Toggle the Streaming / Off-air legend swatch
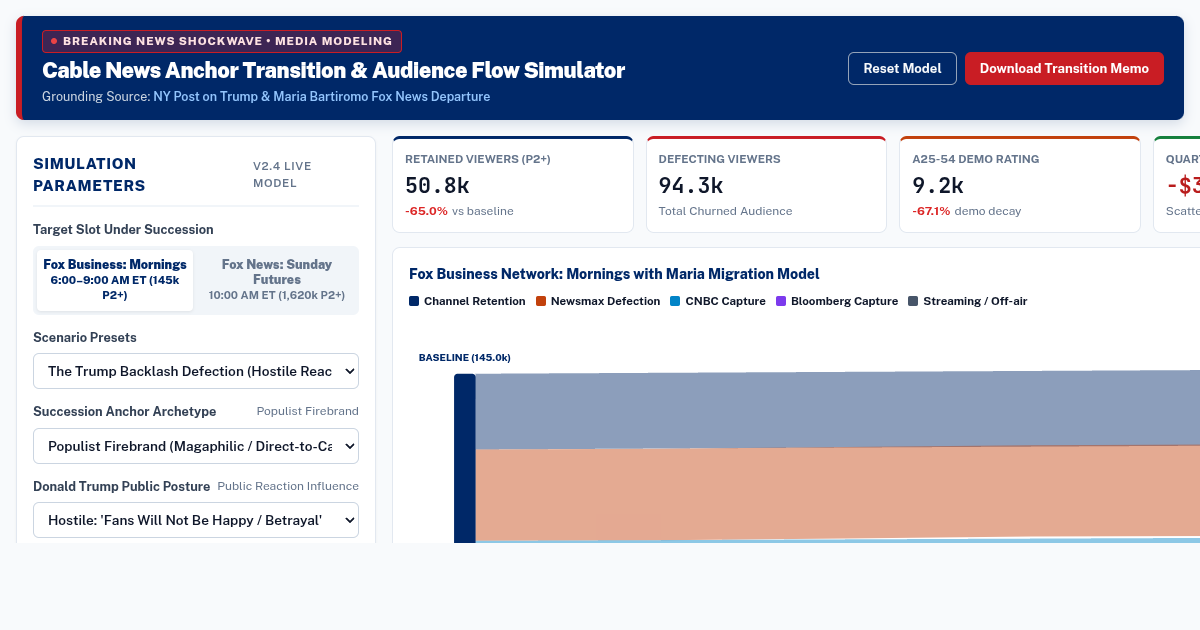Viewport: 1200px width, 630px height. [913, 301]
